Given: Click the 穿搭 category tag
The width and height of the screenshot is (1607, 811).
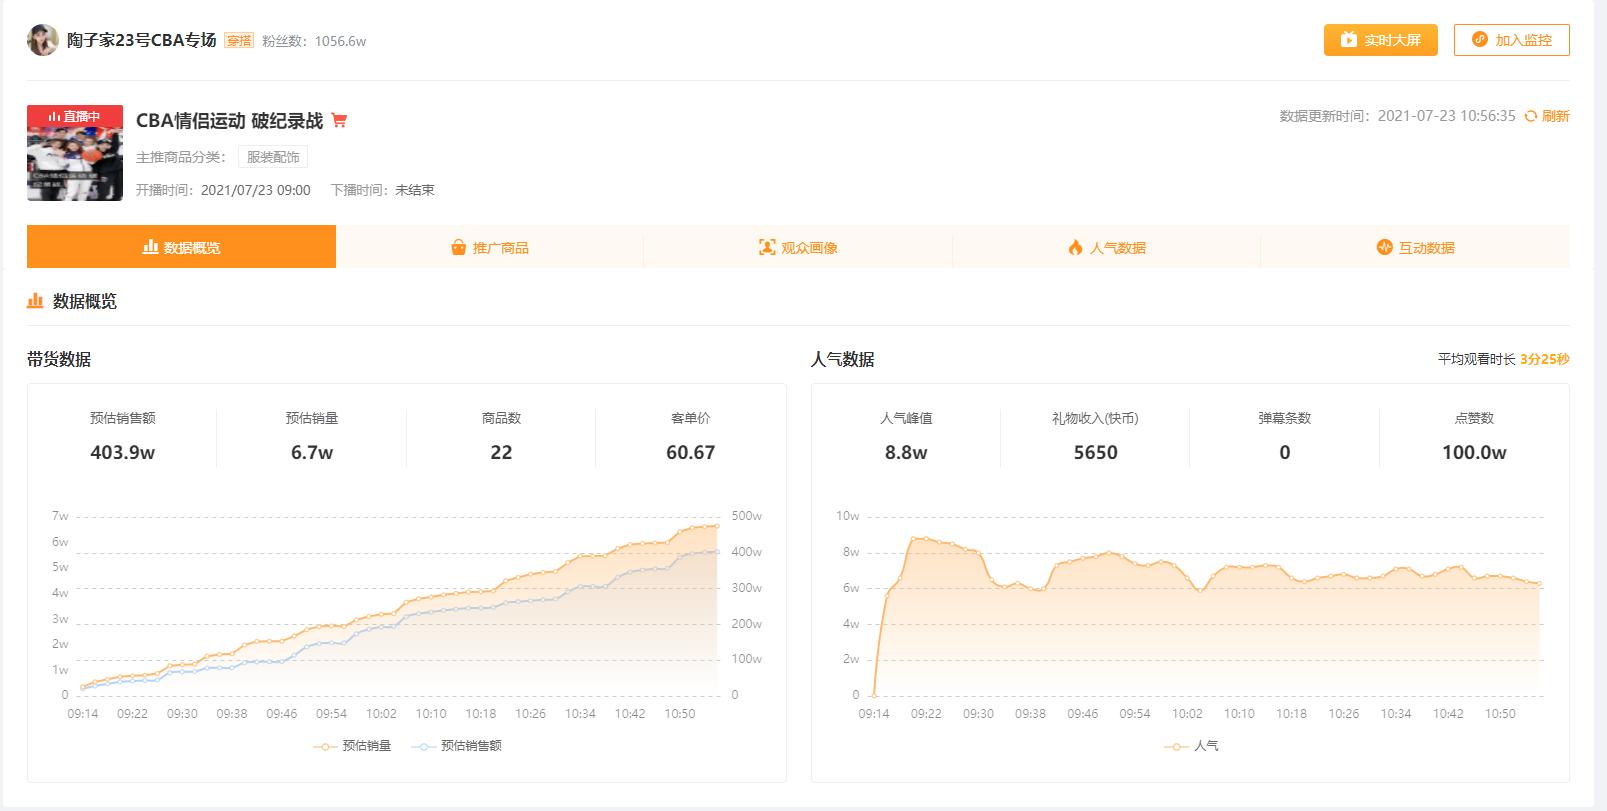Looking at the screenshot, I should pos(238,41).
